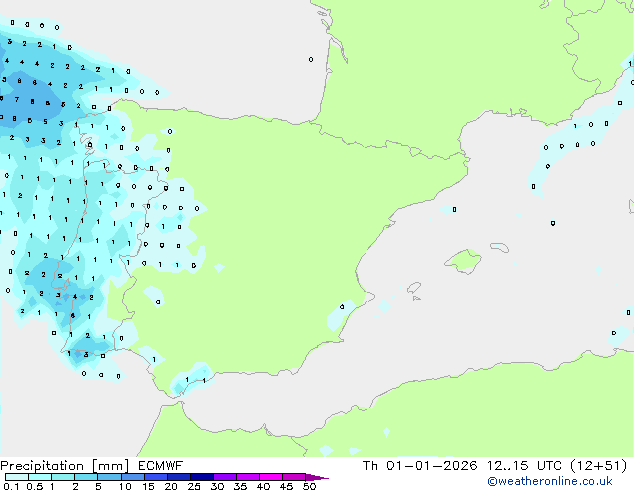Screen dimensions: 634x490
Task: Select the 1–2 mm legend swatch
Action: 63,477
